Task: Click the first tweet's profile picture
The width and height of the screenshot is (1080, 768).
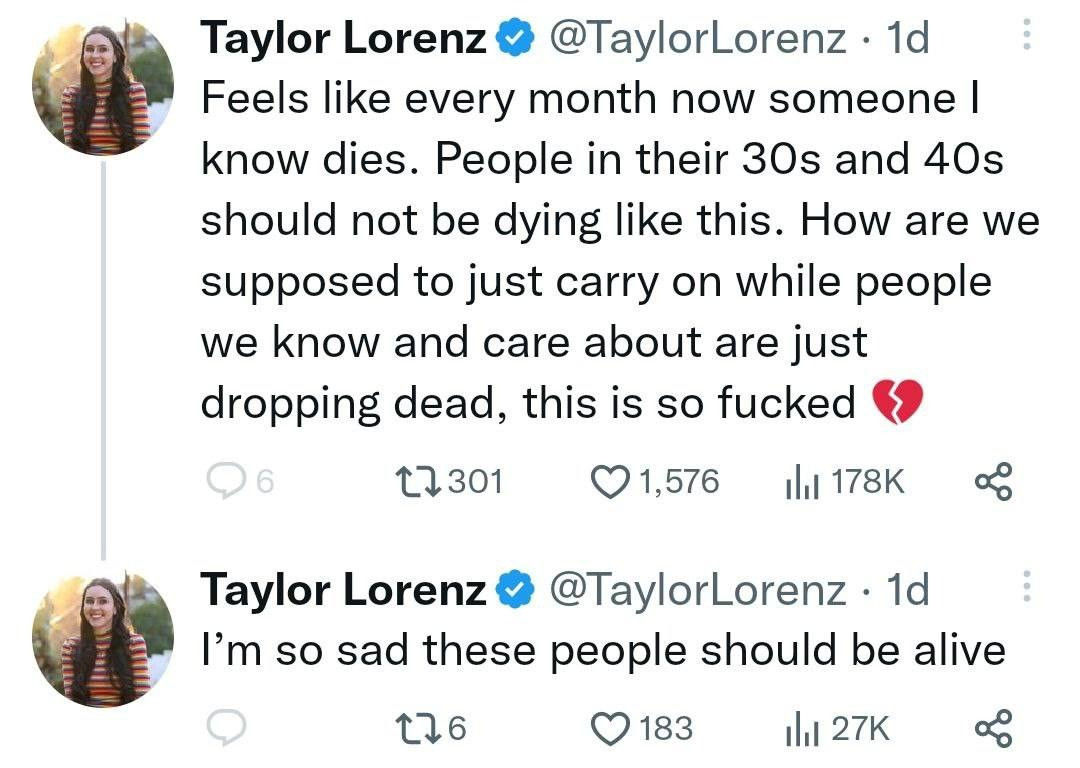Action: point(104,88)
